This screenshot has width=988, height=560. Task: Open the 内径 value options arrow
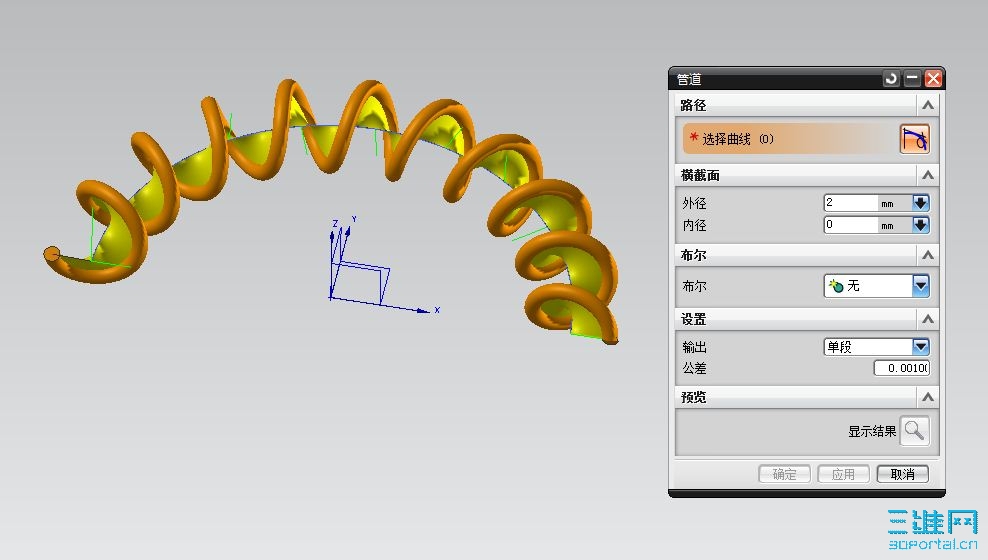point(921,225)
